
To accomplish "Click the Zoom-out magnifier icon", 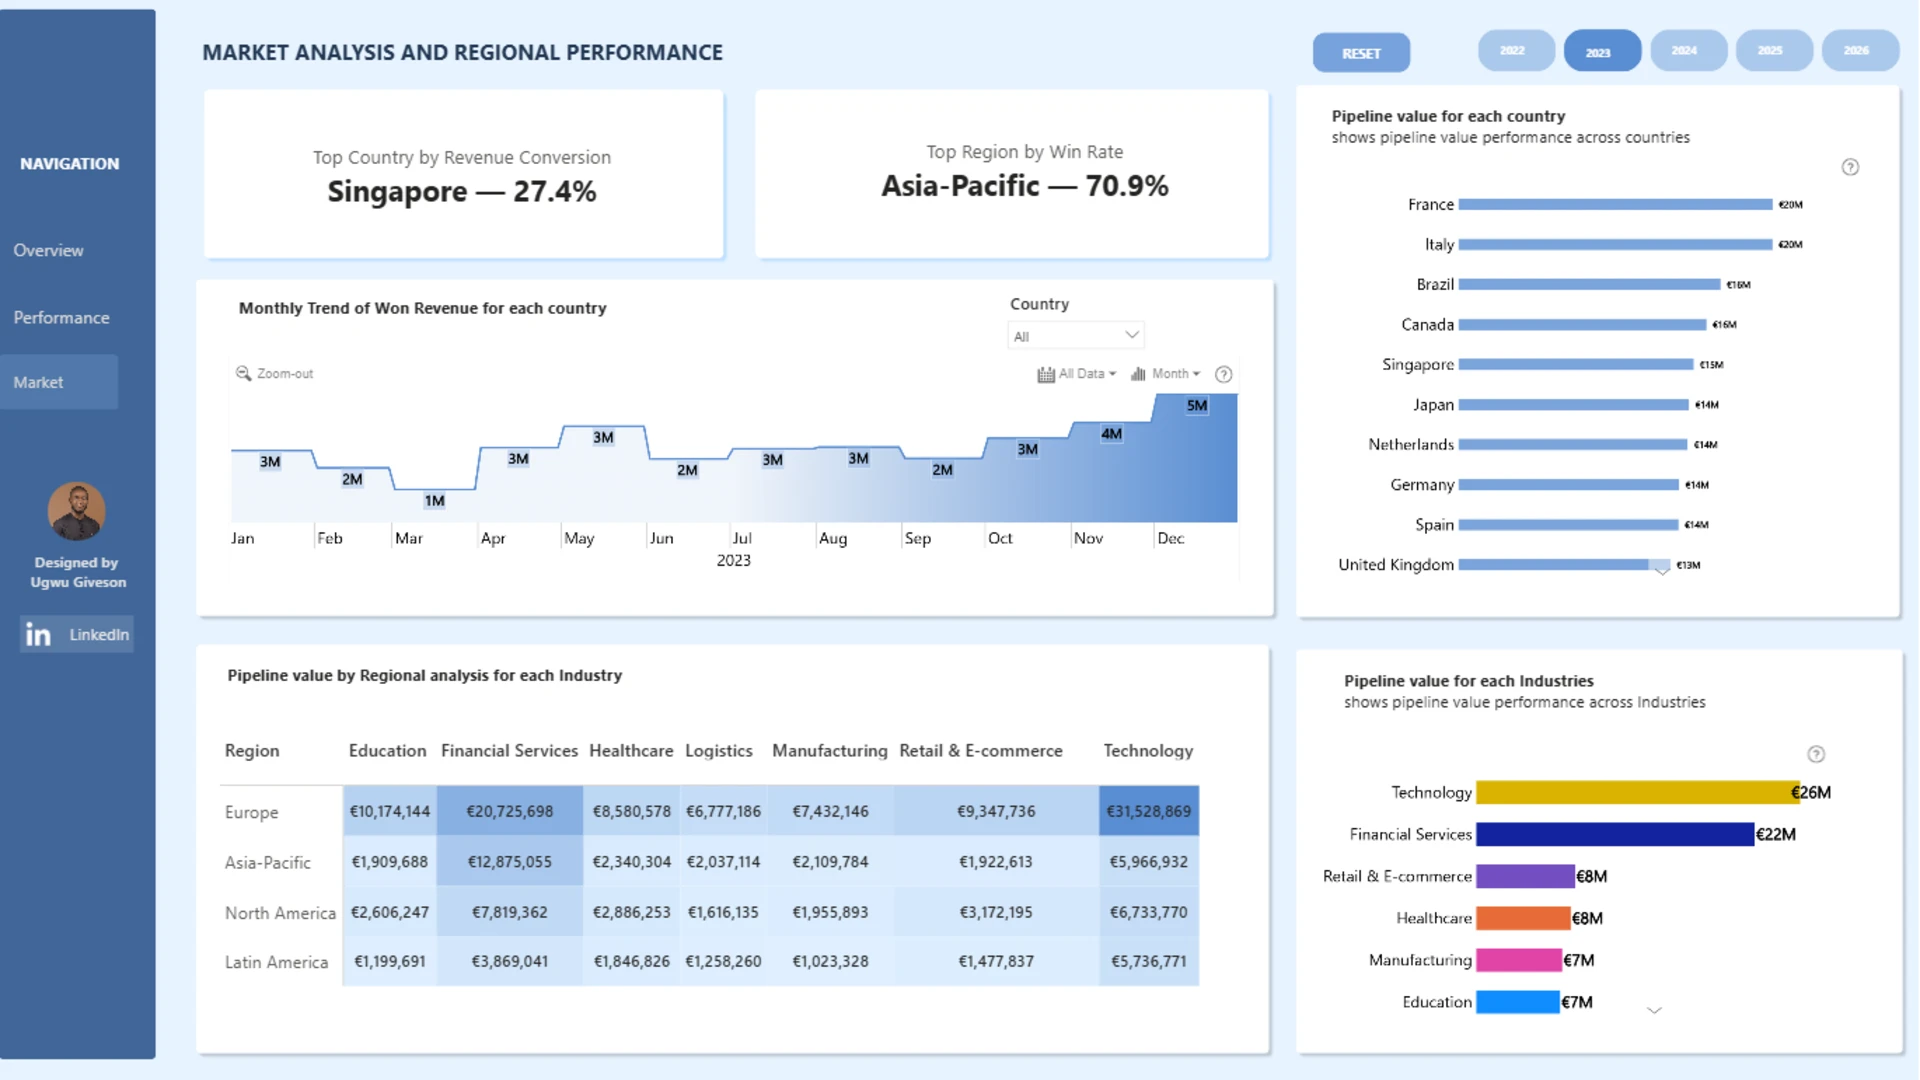I will click(243, 373).
